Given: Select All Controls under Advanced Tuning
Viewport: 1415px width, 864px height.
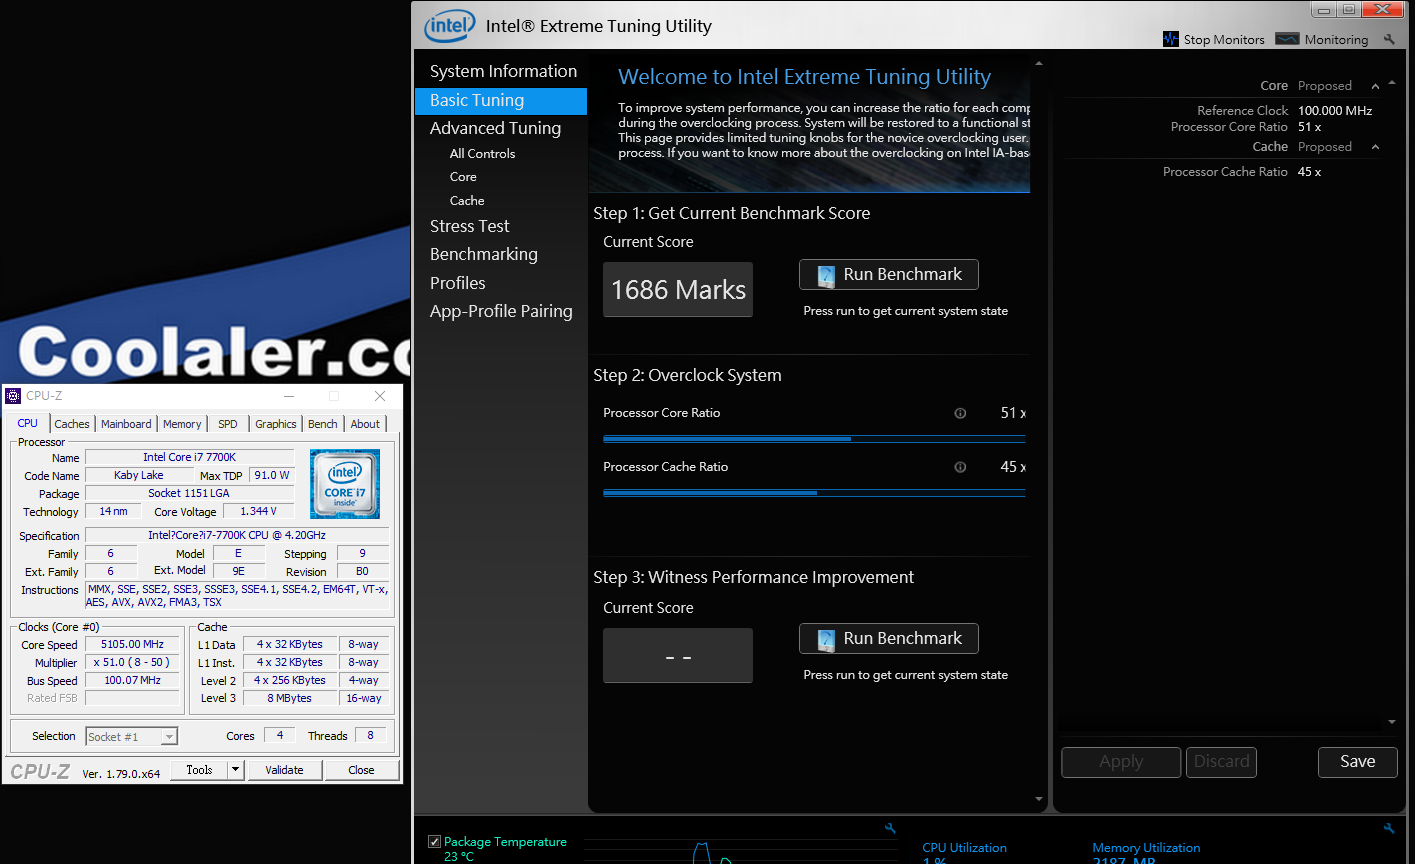Looking at the screenshot, I should point(482,154).
